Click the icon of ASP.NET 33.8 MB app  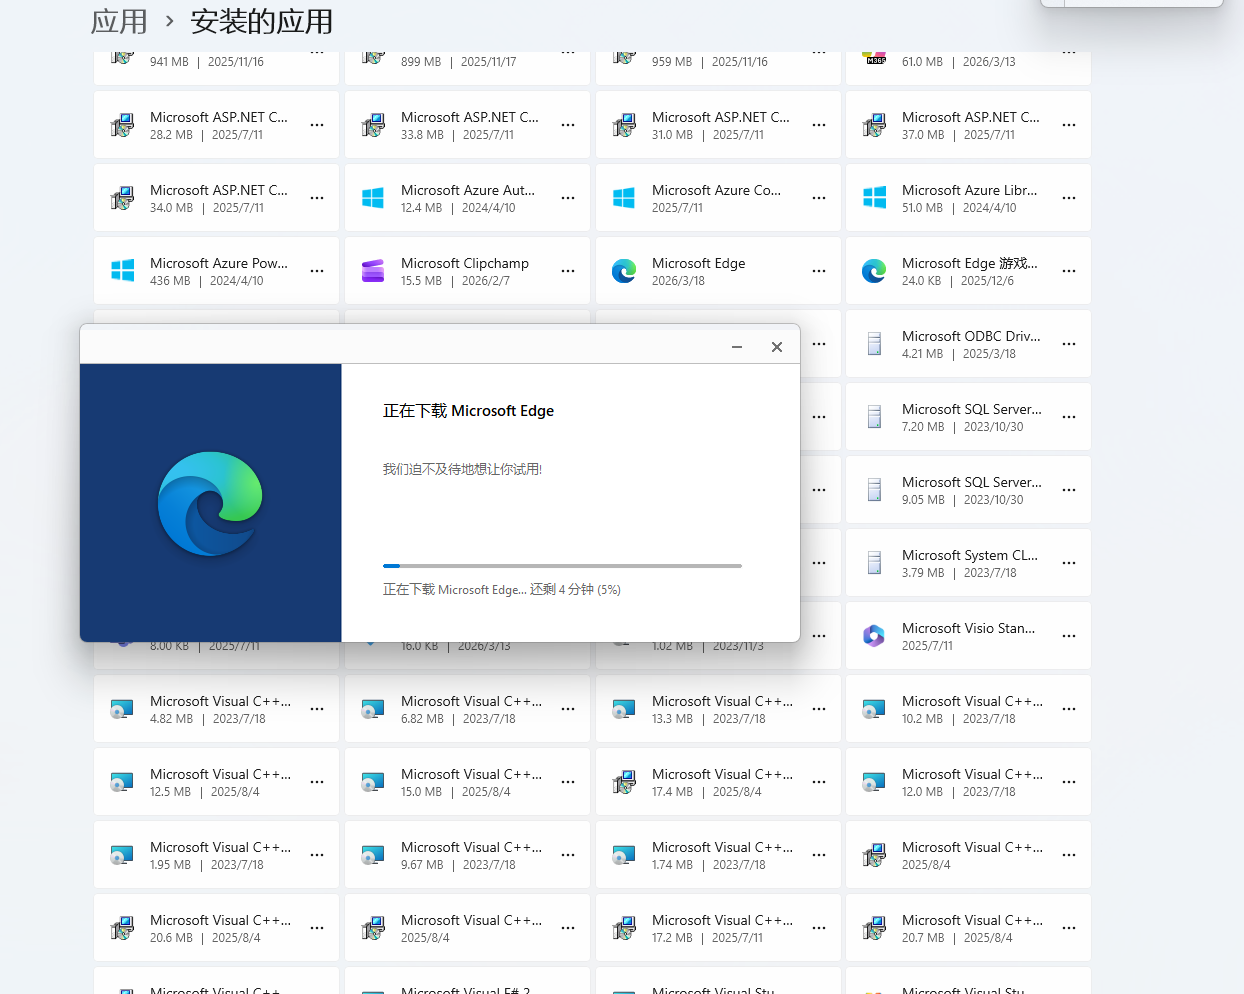pyautogui.click(x=373, y=125)
